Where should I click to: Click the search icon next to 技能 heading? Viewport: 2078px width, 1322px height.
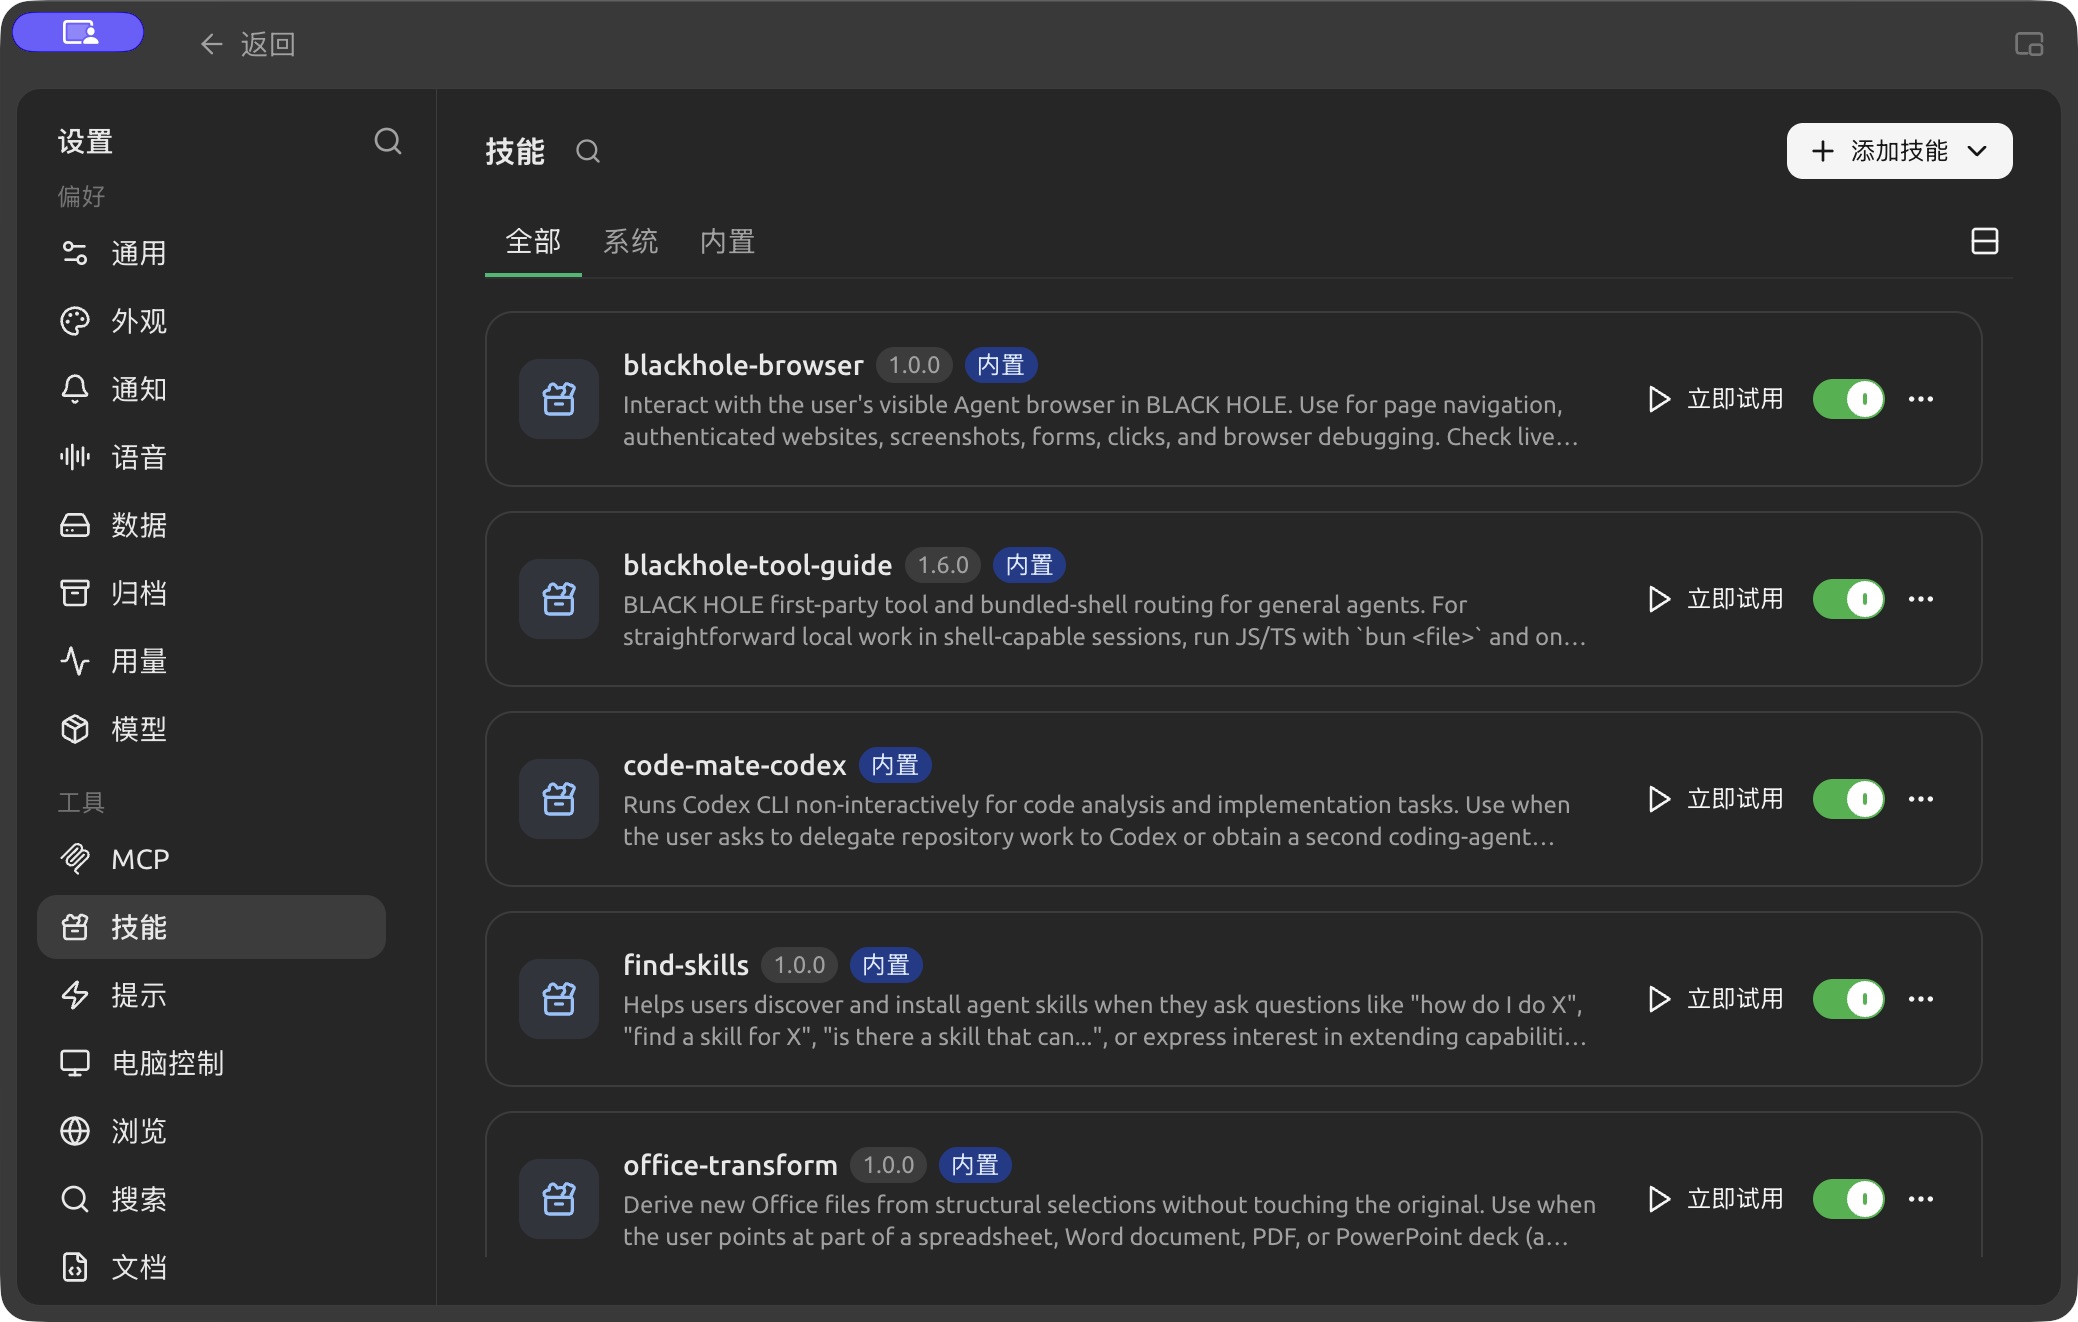pos(588,151)
